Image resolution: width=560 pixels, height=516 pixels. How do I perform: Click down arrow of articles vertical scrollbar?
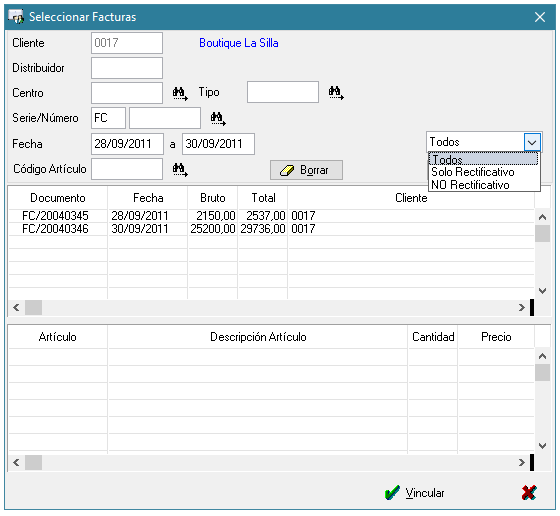[542, 446]
